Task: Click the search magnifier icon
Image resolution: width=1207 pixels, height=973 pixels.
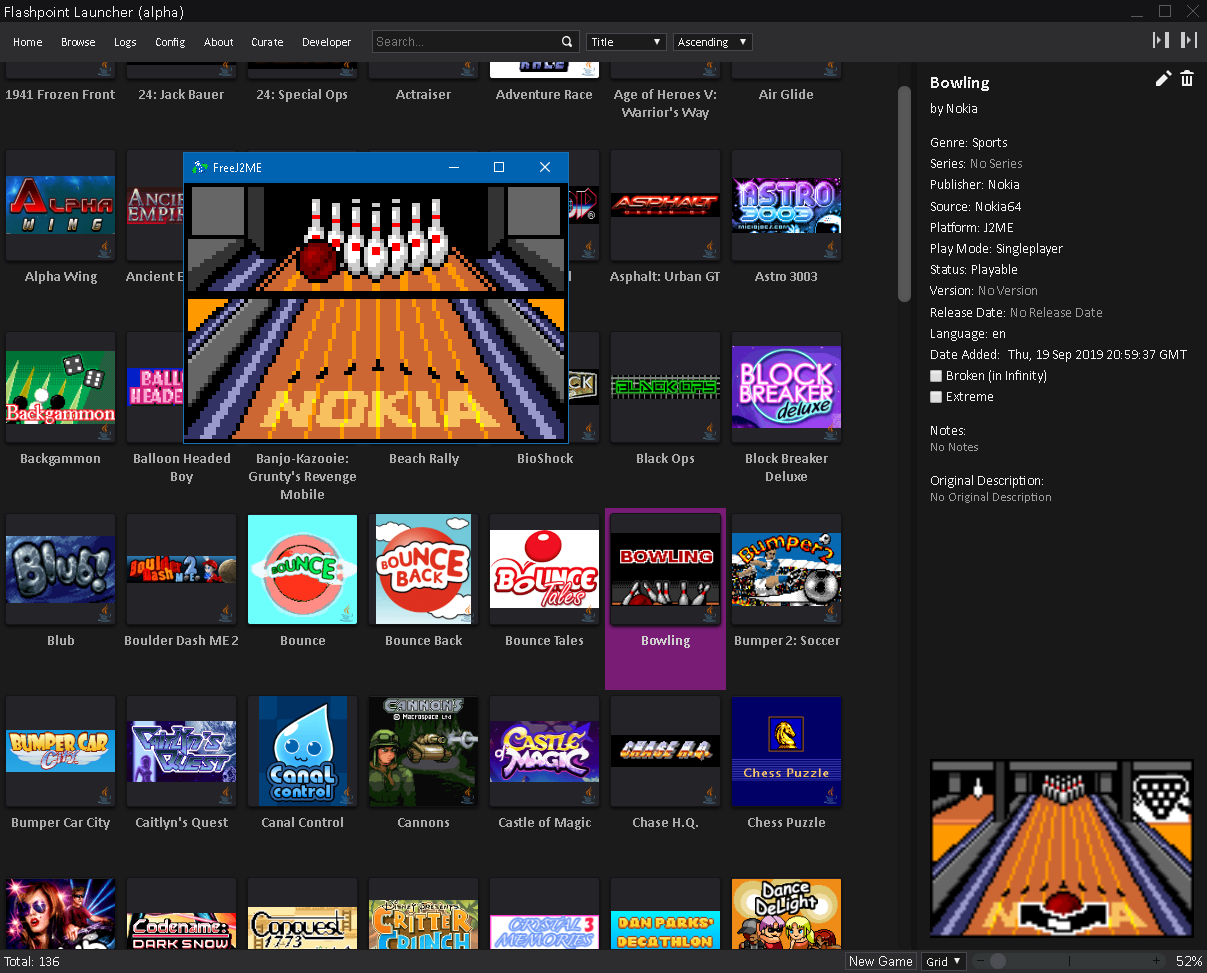Action: 567,42
